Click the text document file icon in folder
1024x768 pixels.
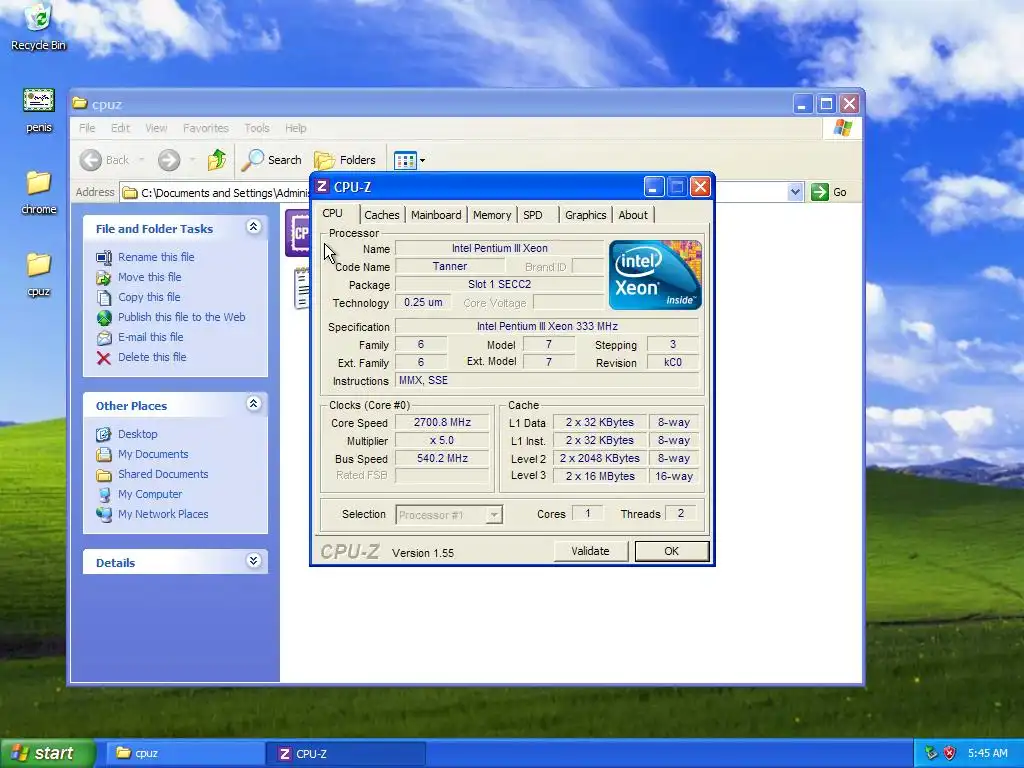[302, 289]
